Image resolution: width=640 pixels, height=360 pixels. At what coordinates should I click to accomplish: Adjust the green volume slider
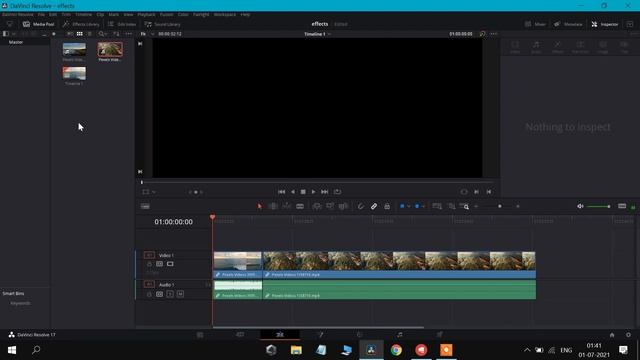point(598,207)
